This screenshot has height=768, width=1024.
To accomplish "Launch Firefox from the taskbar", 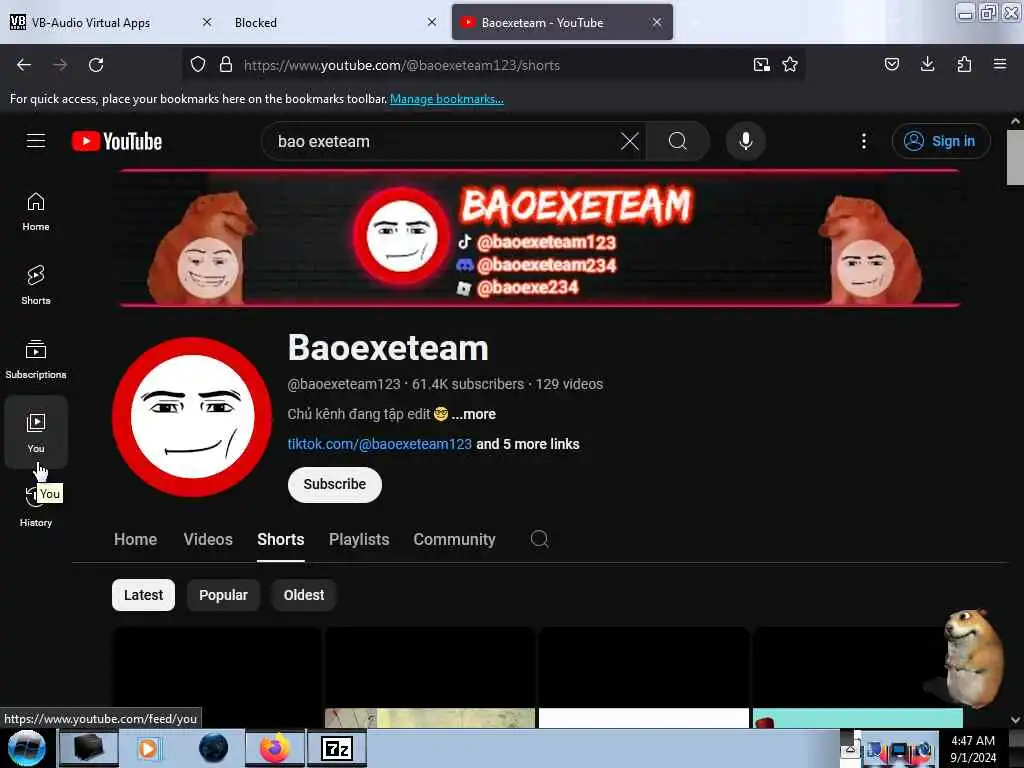I will [x=275, y=748].
